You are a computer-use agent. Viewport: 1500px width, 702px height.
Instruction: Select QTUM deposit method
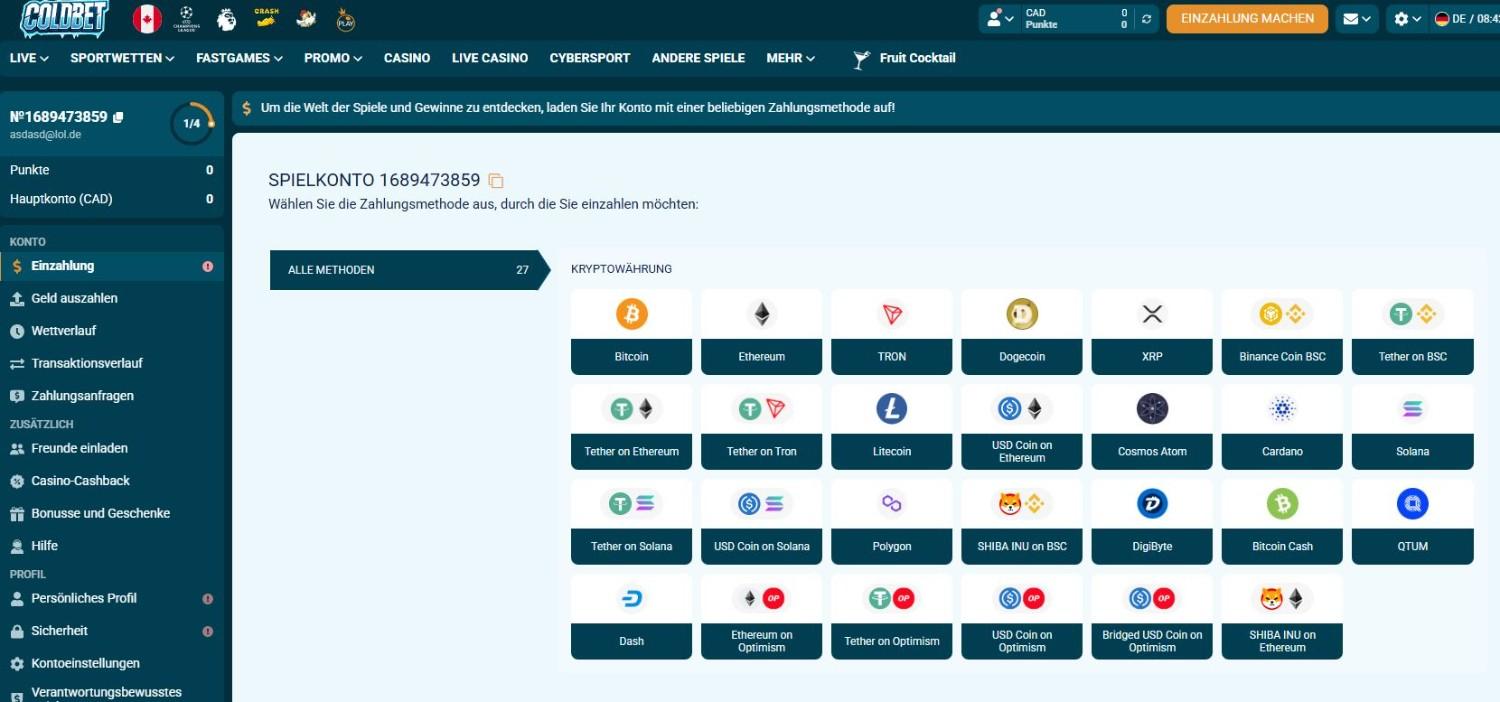point(1412,522)
